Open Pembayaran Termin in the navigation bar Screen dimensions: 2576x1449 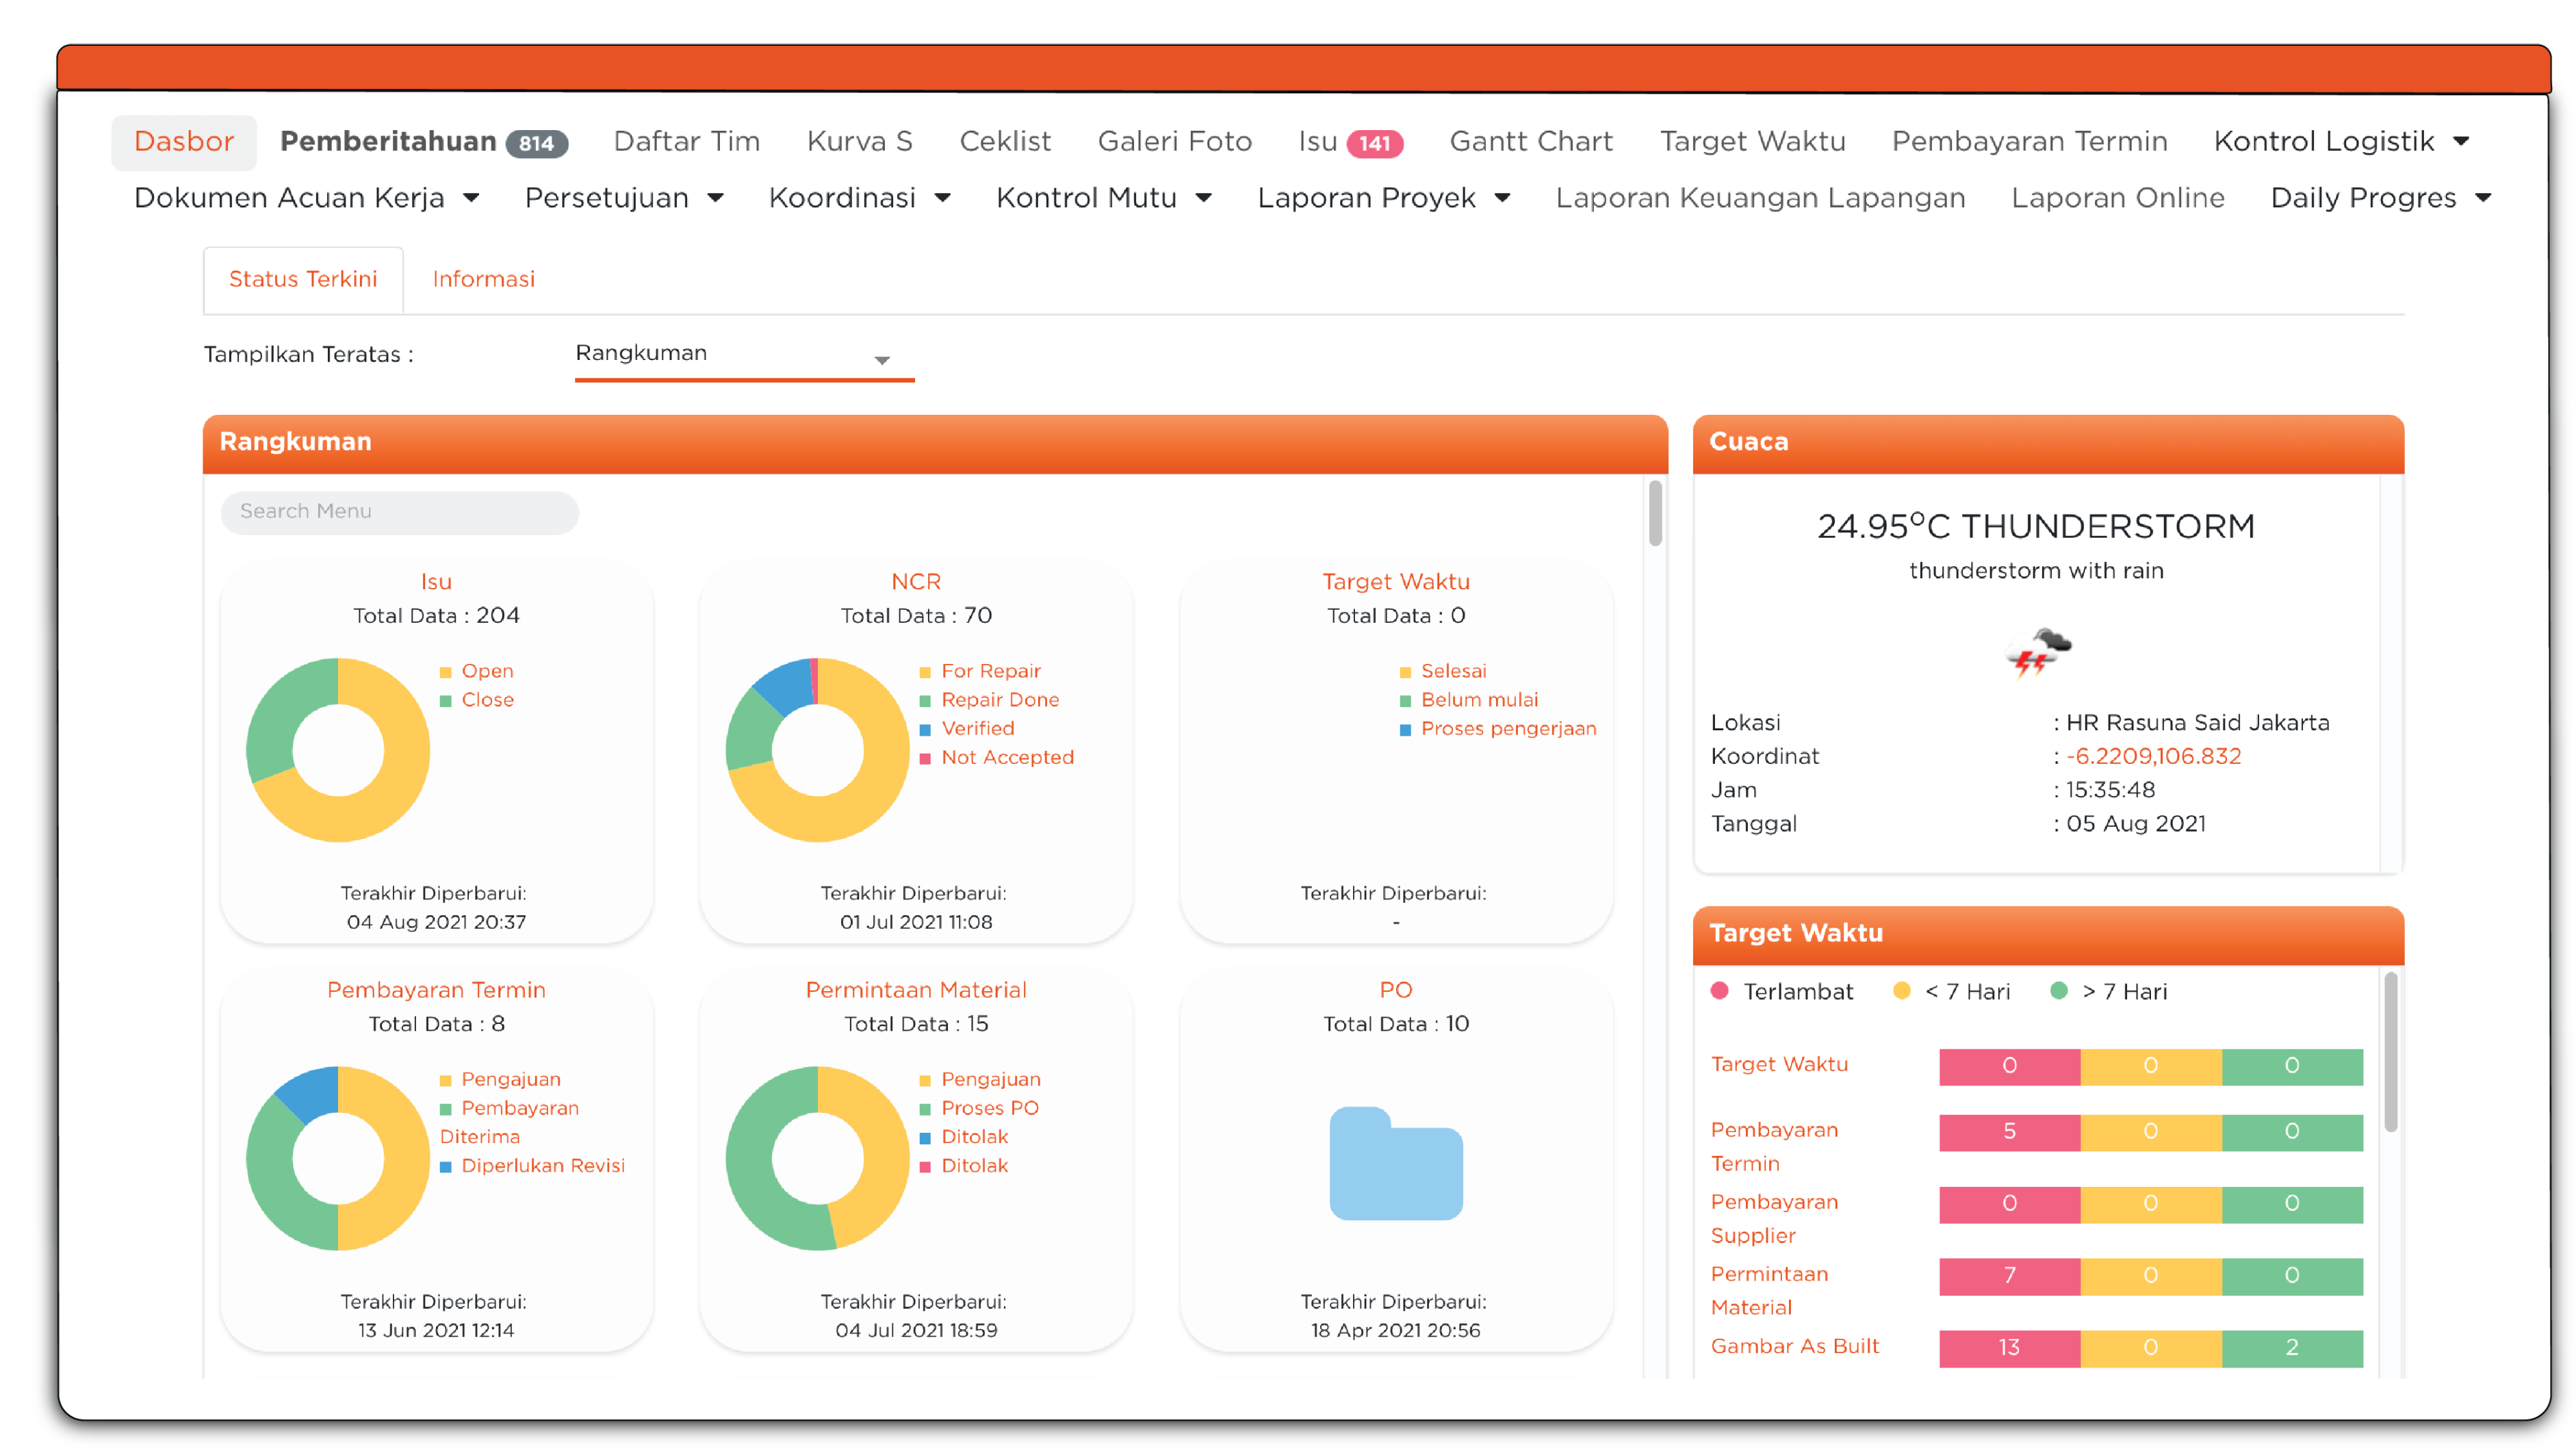[x=2029, y=141]
